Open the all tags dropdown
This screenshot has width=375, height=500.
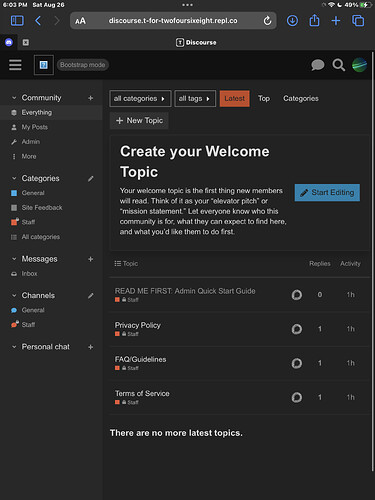click(x=195, y=99)
